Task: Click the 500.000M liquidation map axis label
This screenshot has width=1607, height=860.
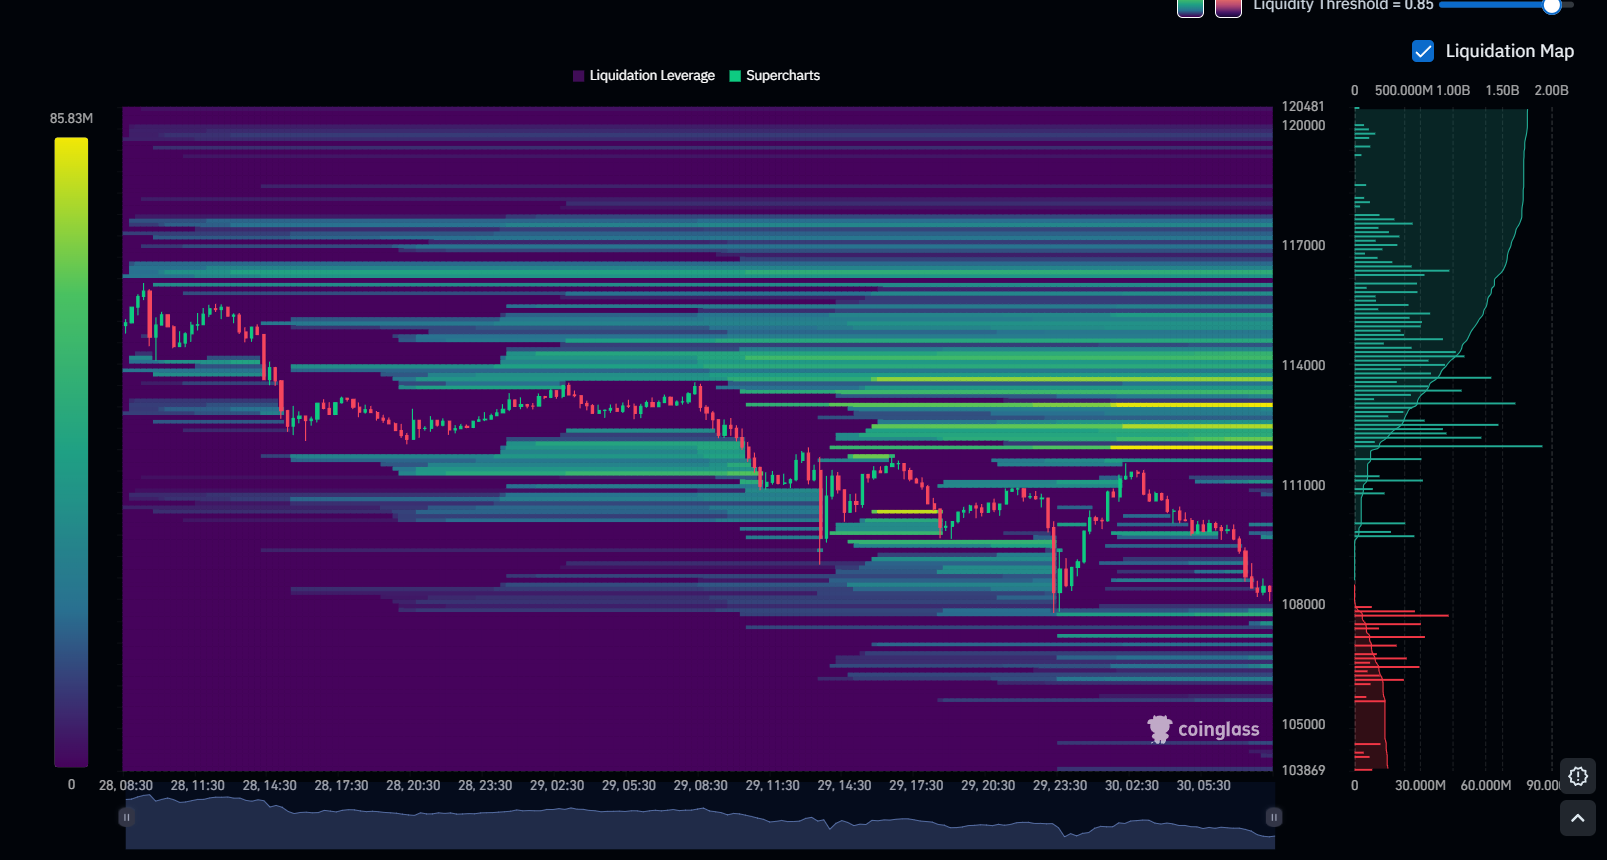Action: [x=1404, y=90]
